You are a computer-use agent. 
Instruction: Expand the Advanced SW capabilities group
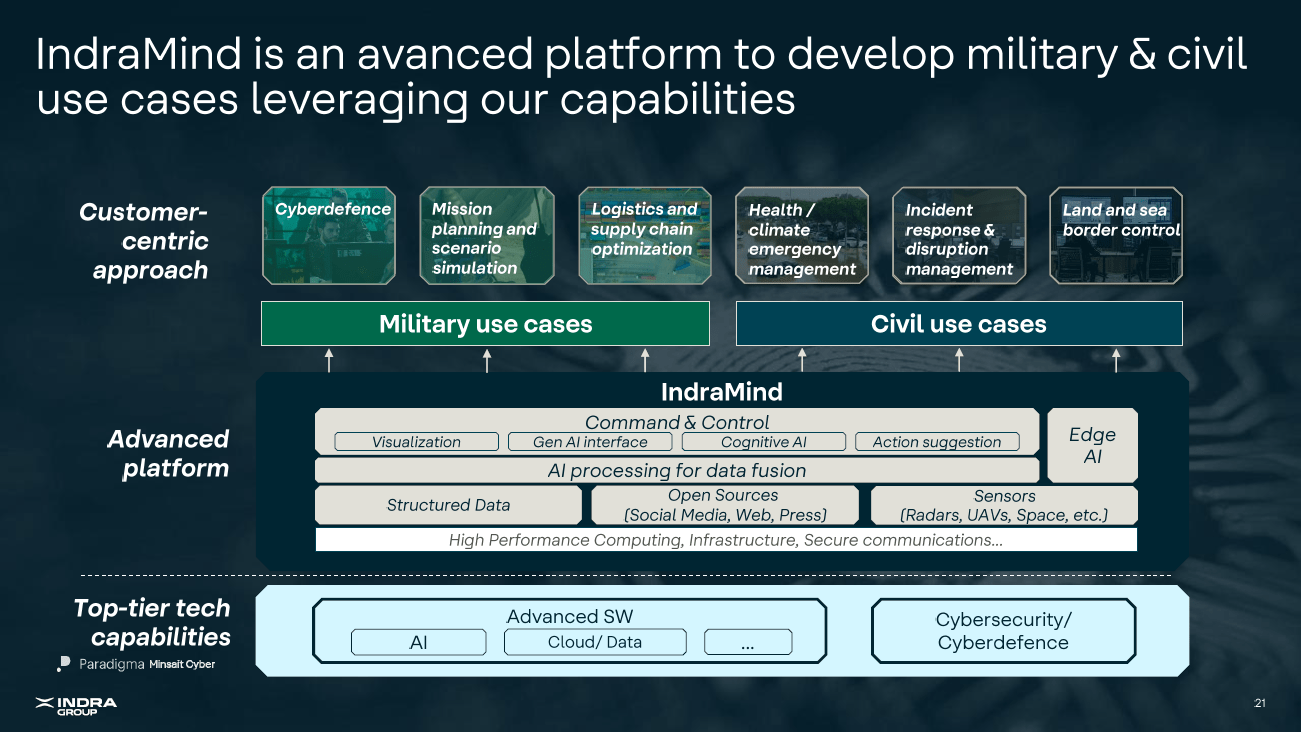[x=570, y=616]
